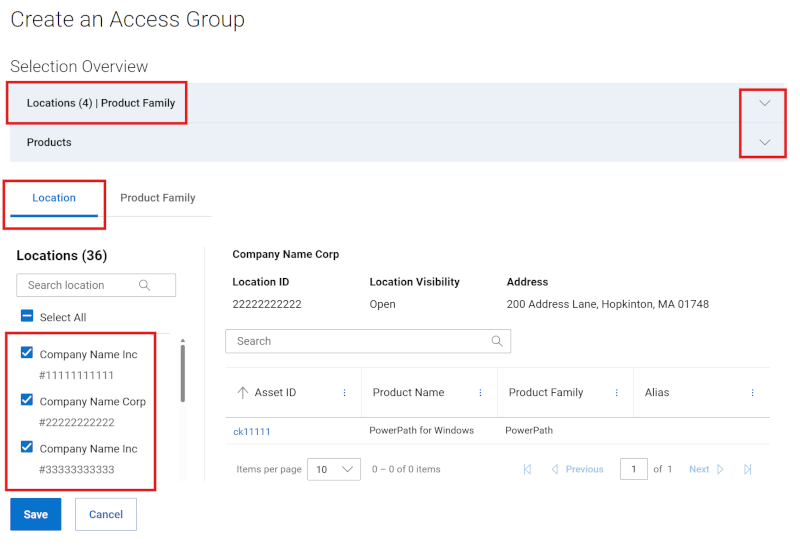Expand the Products overview section

765,142
